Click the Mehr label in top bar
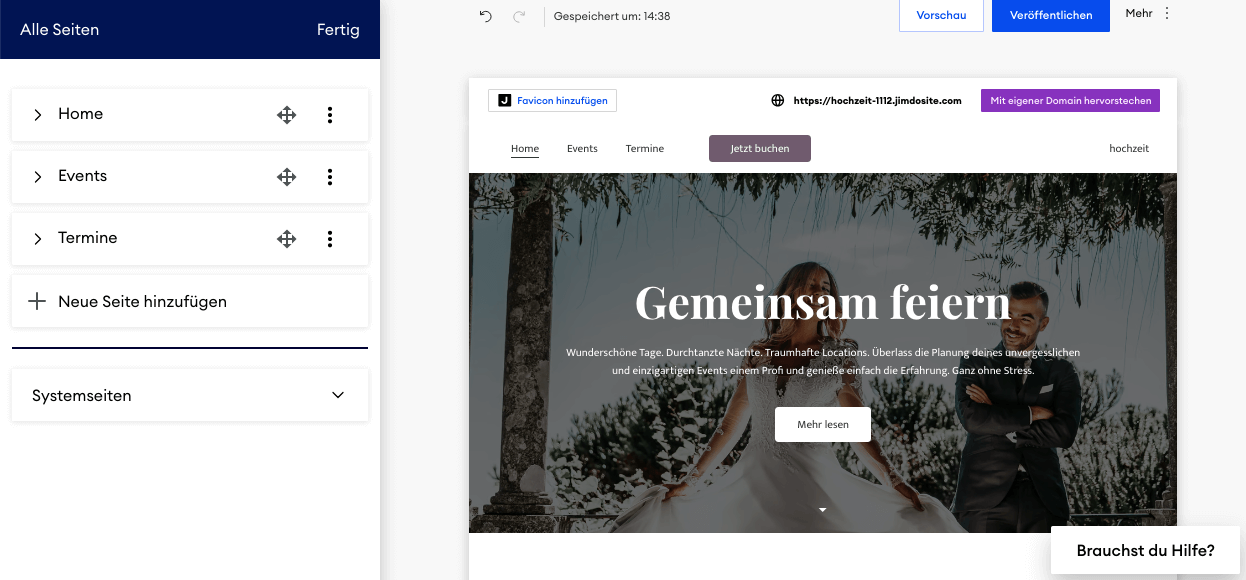The height and width of the screenshot is (580, 1246). point(1139,13)
